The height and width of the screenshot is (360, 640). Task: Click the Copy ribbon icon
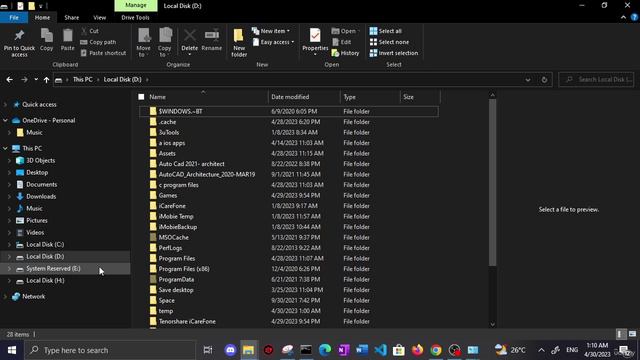click(47, 36)
